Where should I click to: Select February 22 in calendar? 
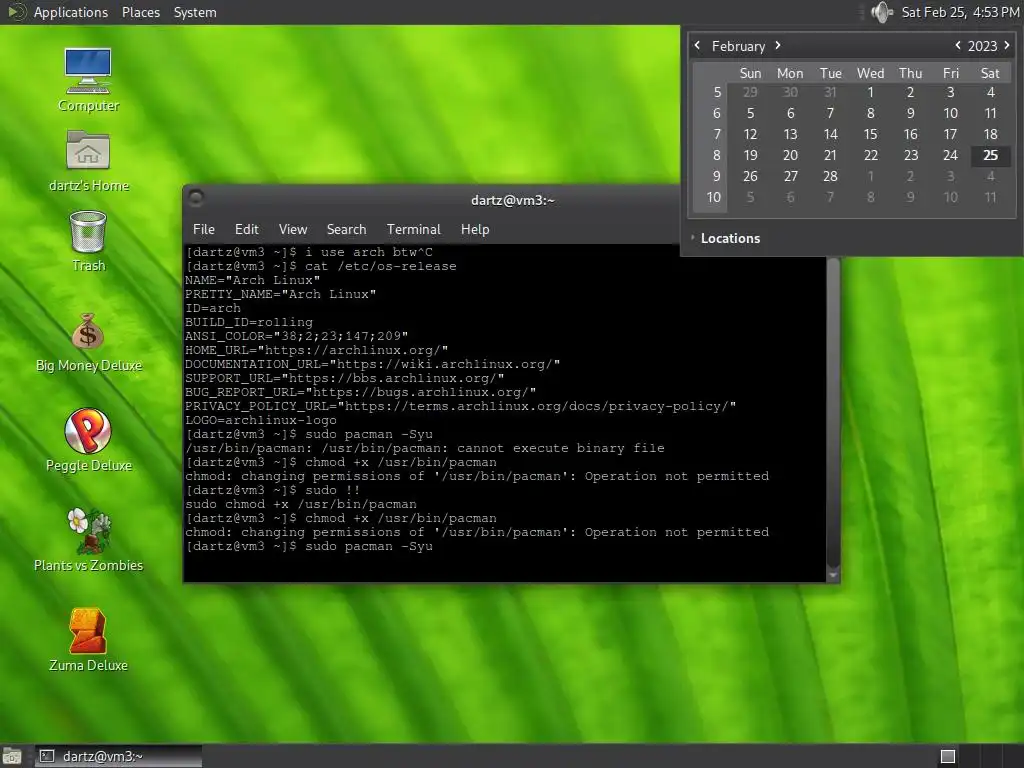coord(871,155)
